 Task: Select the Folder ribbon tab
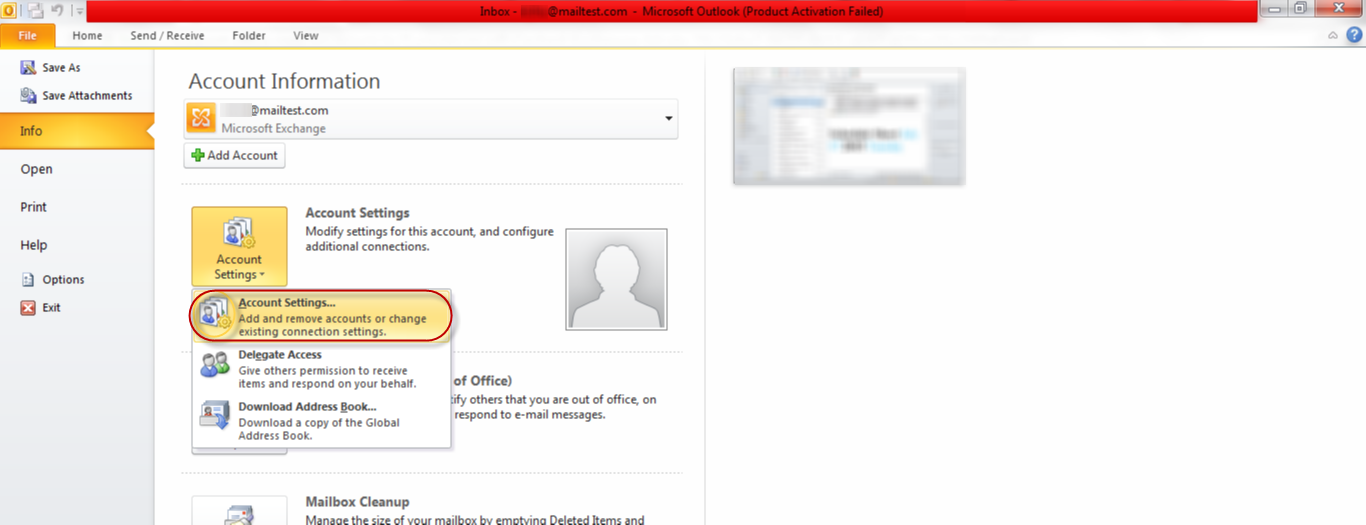point(249,36)
